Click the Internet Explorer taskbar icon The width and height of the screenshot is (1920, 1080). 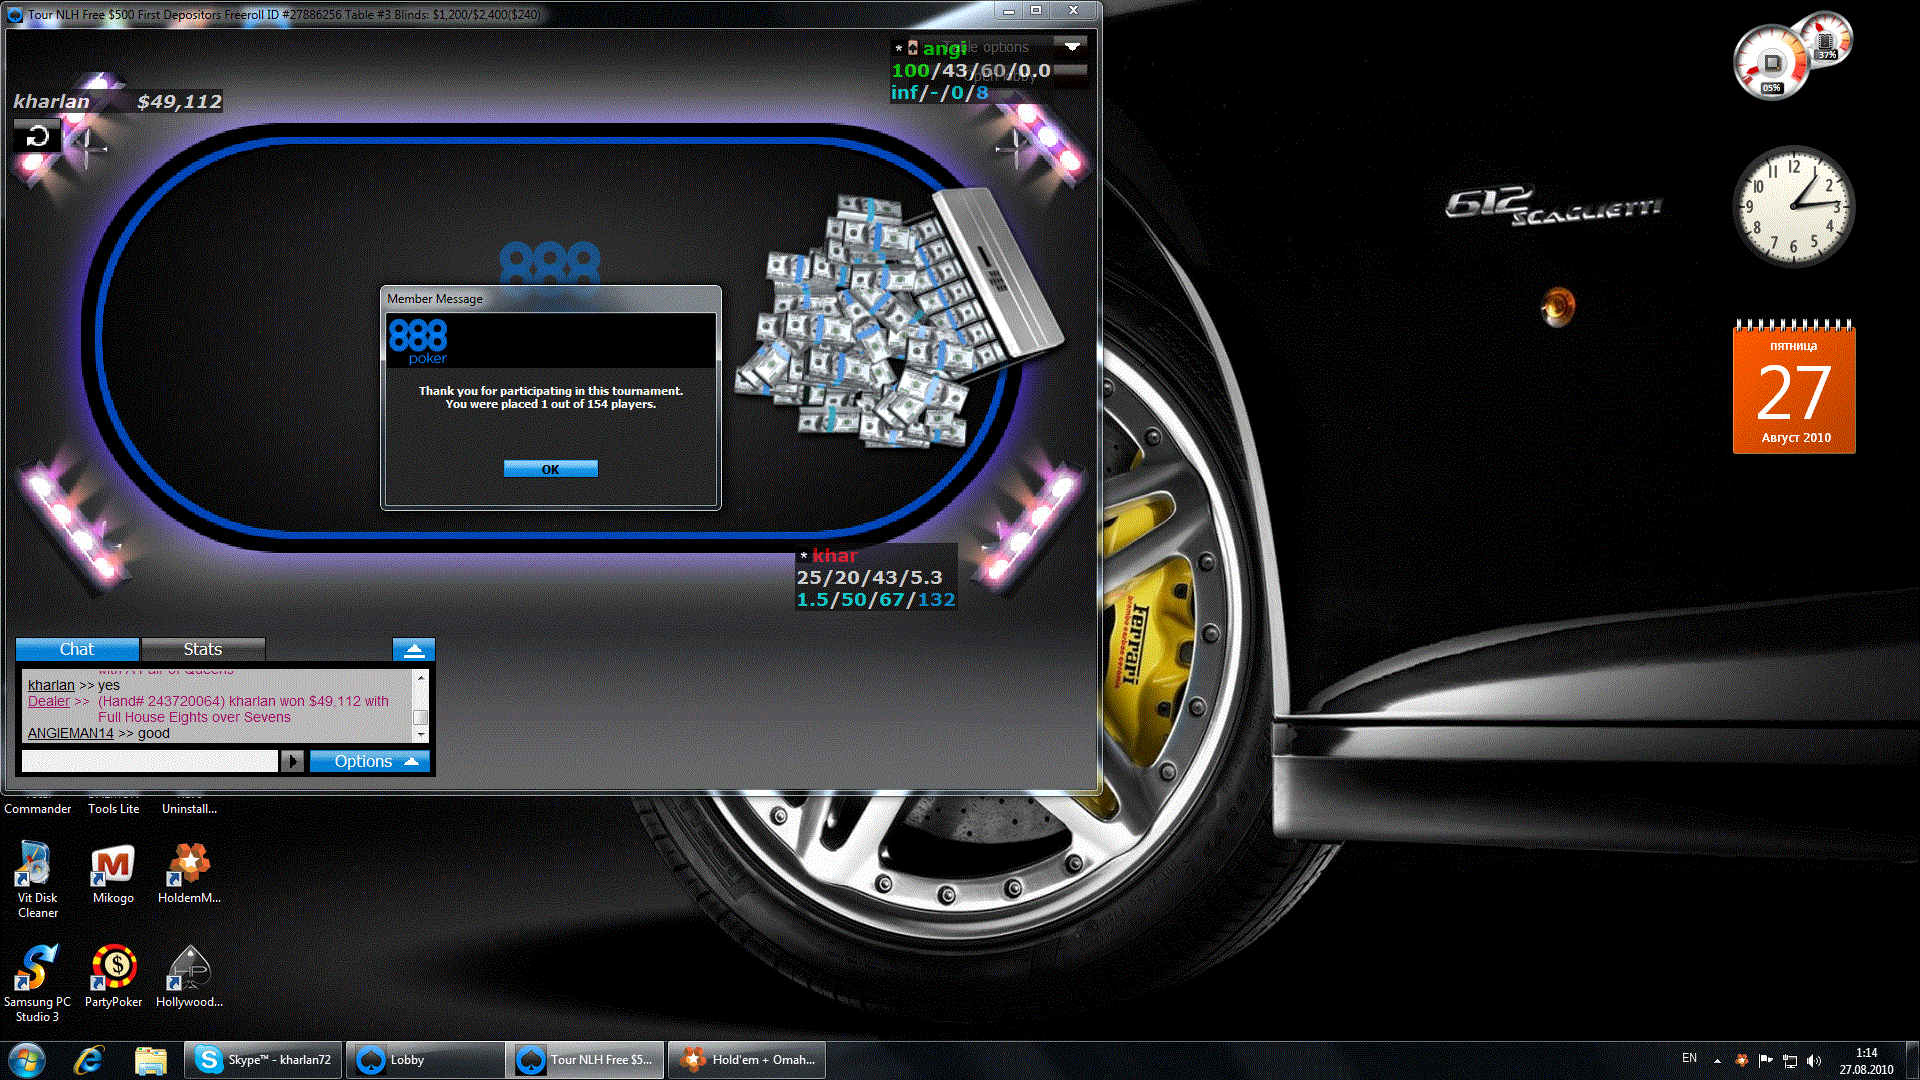coord(89,1060)
